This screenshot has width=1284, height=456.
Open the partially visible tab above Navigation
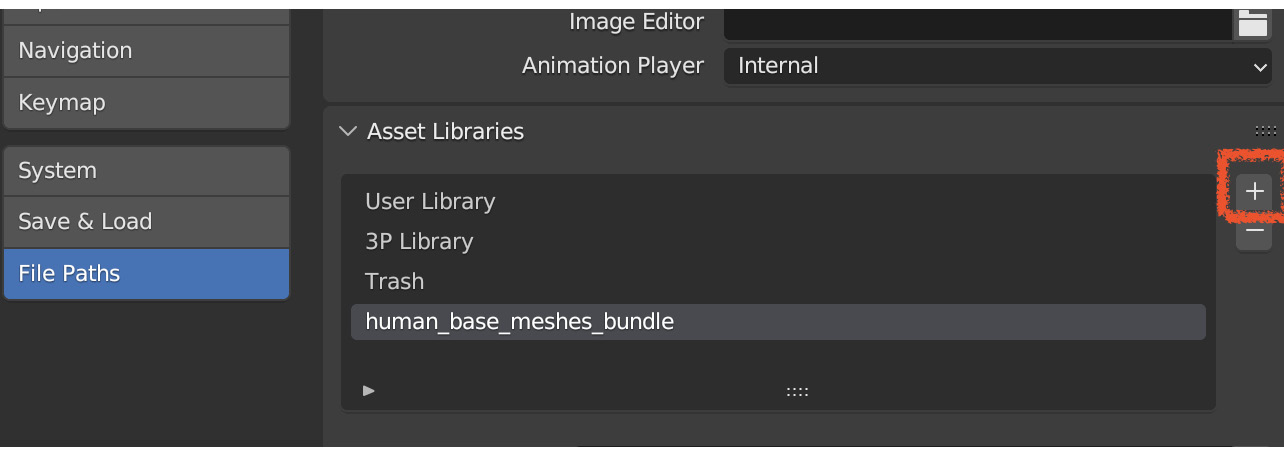[146, 14]
